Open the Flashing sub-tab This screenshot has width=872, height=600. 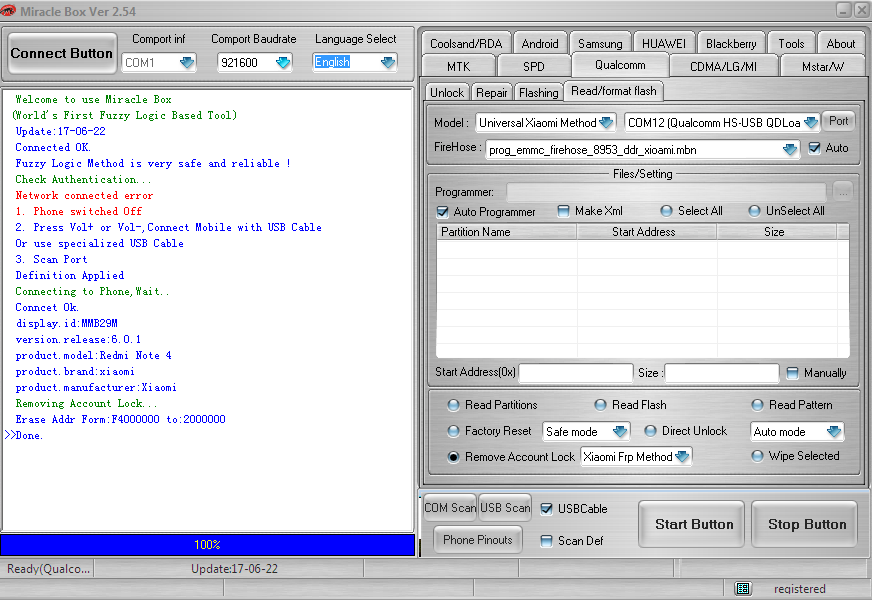[x=538, y=92]
